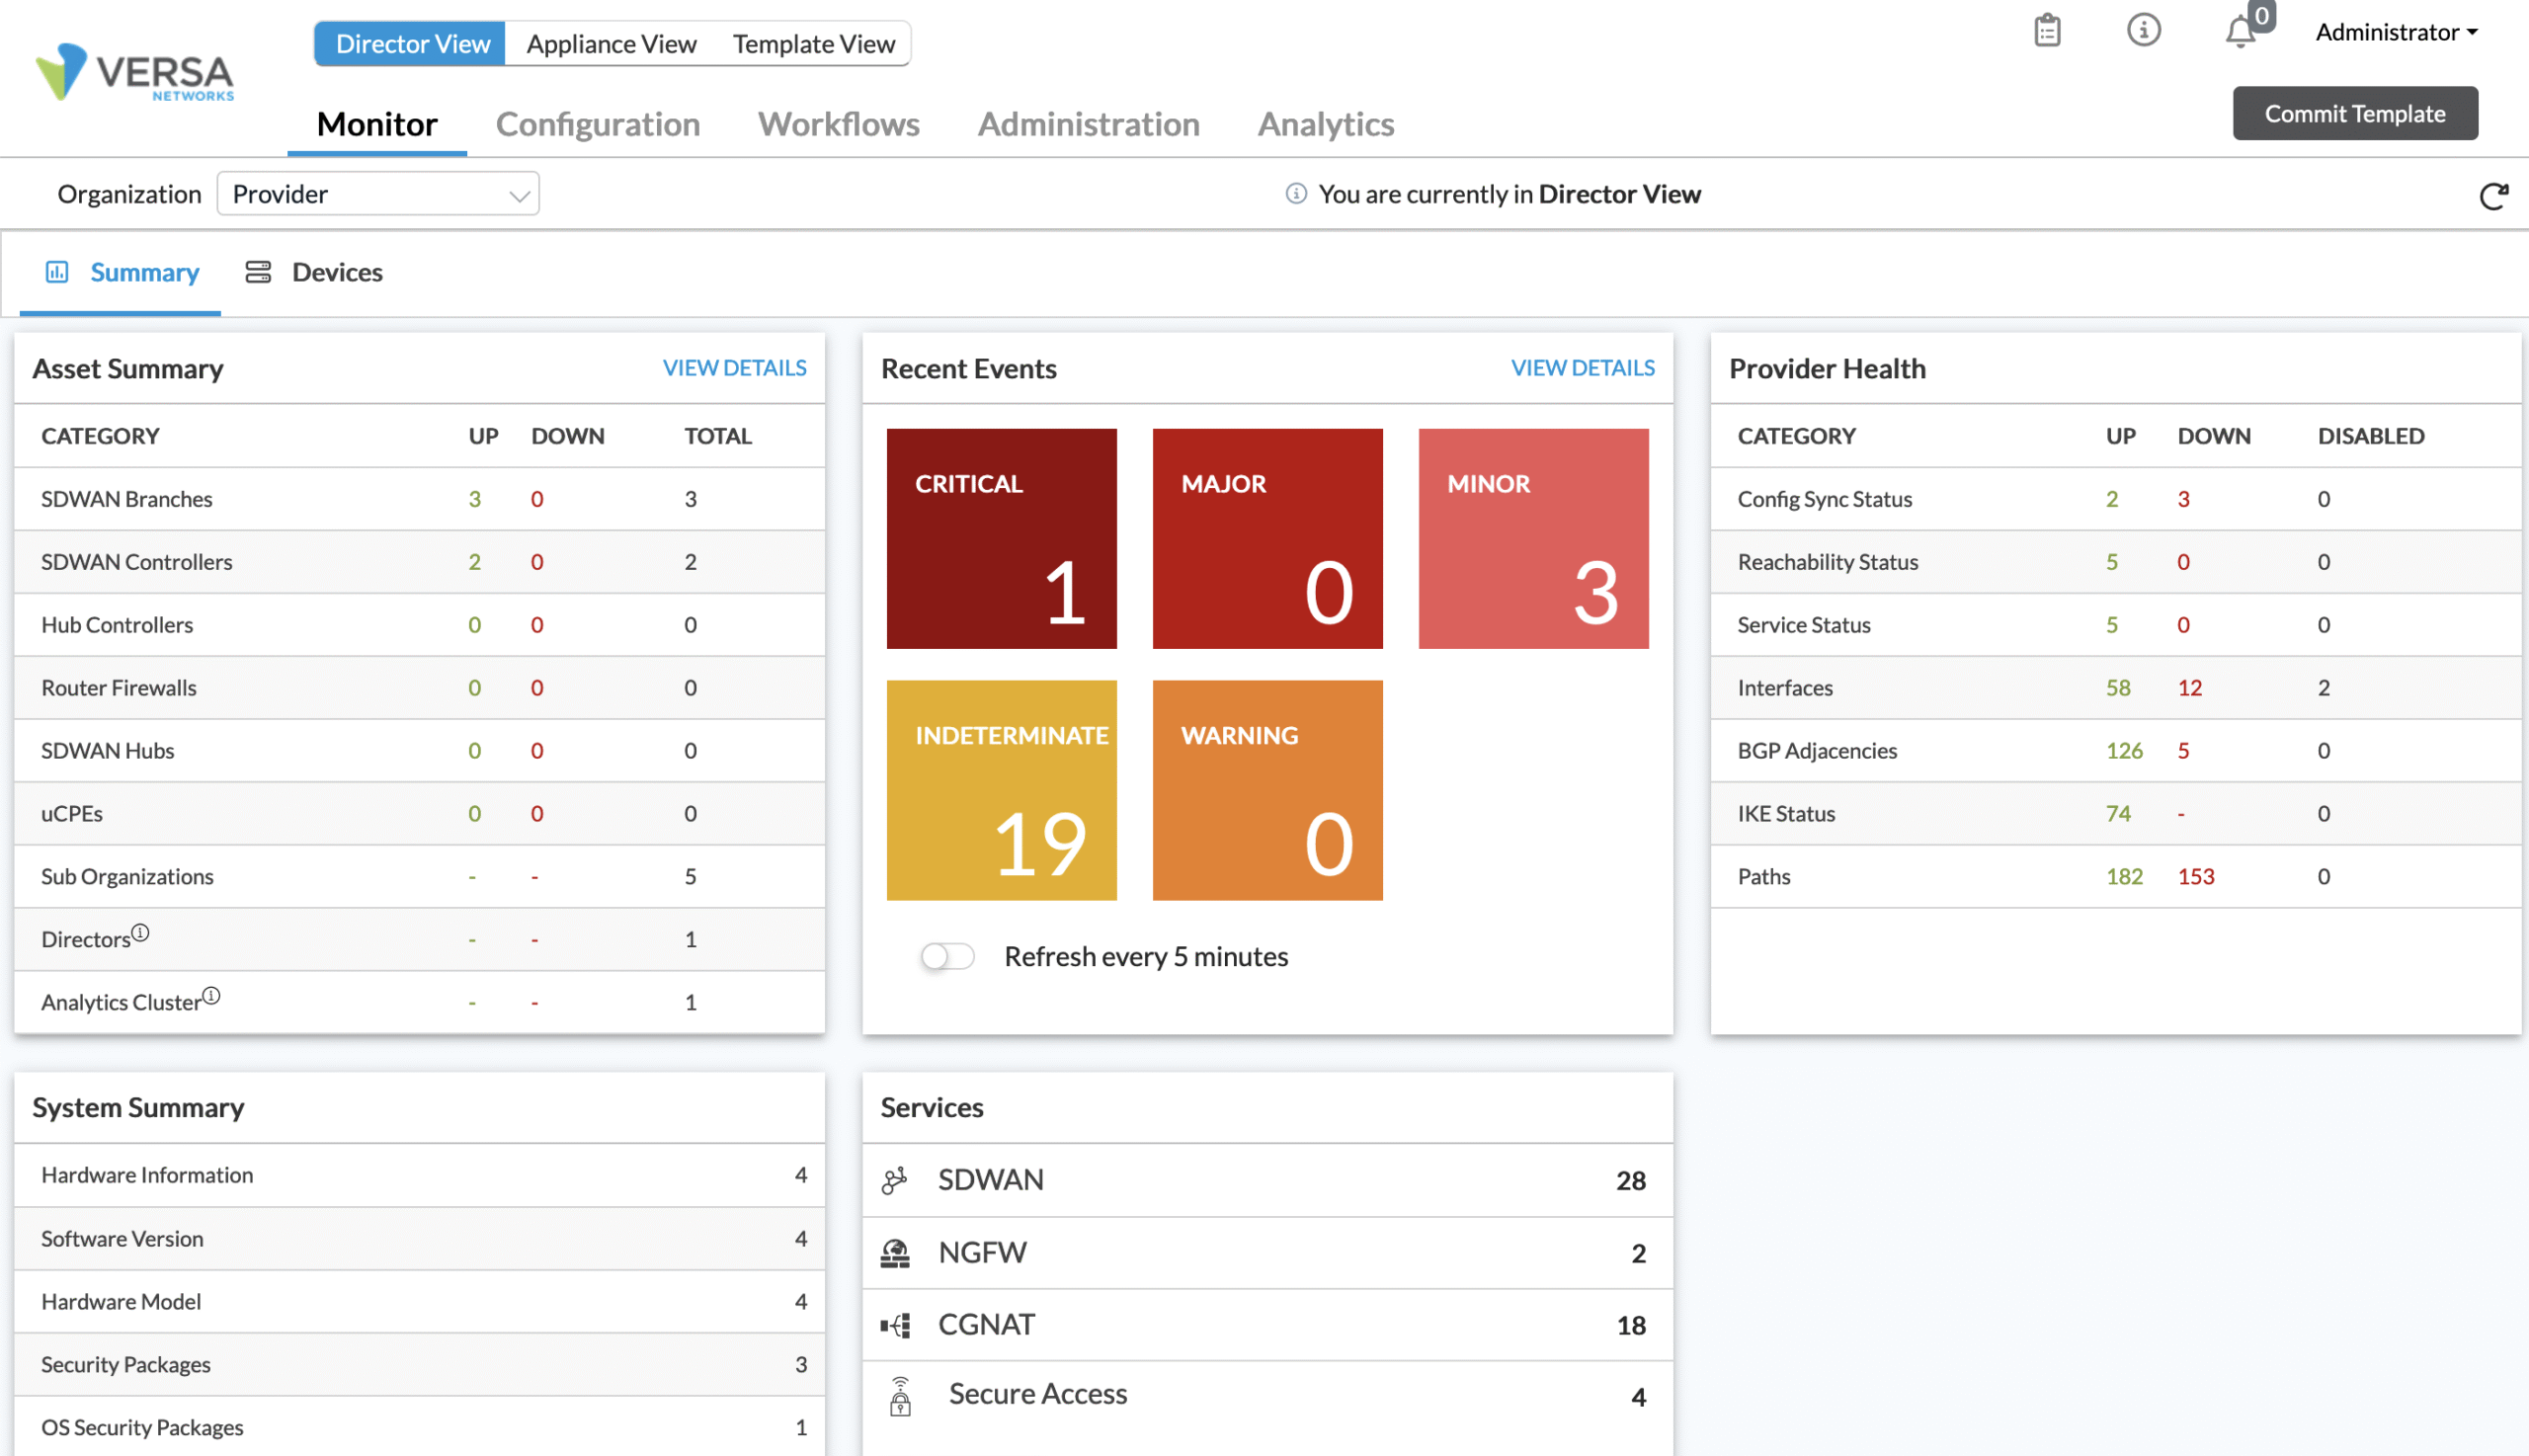Click Hardware Information row
The width and height of the screenshot is (2529, 1456).
pos(419,1175)
